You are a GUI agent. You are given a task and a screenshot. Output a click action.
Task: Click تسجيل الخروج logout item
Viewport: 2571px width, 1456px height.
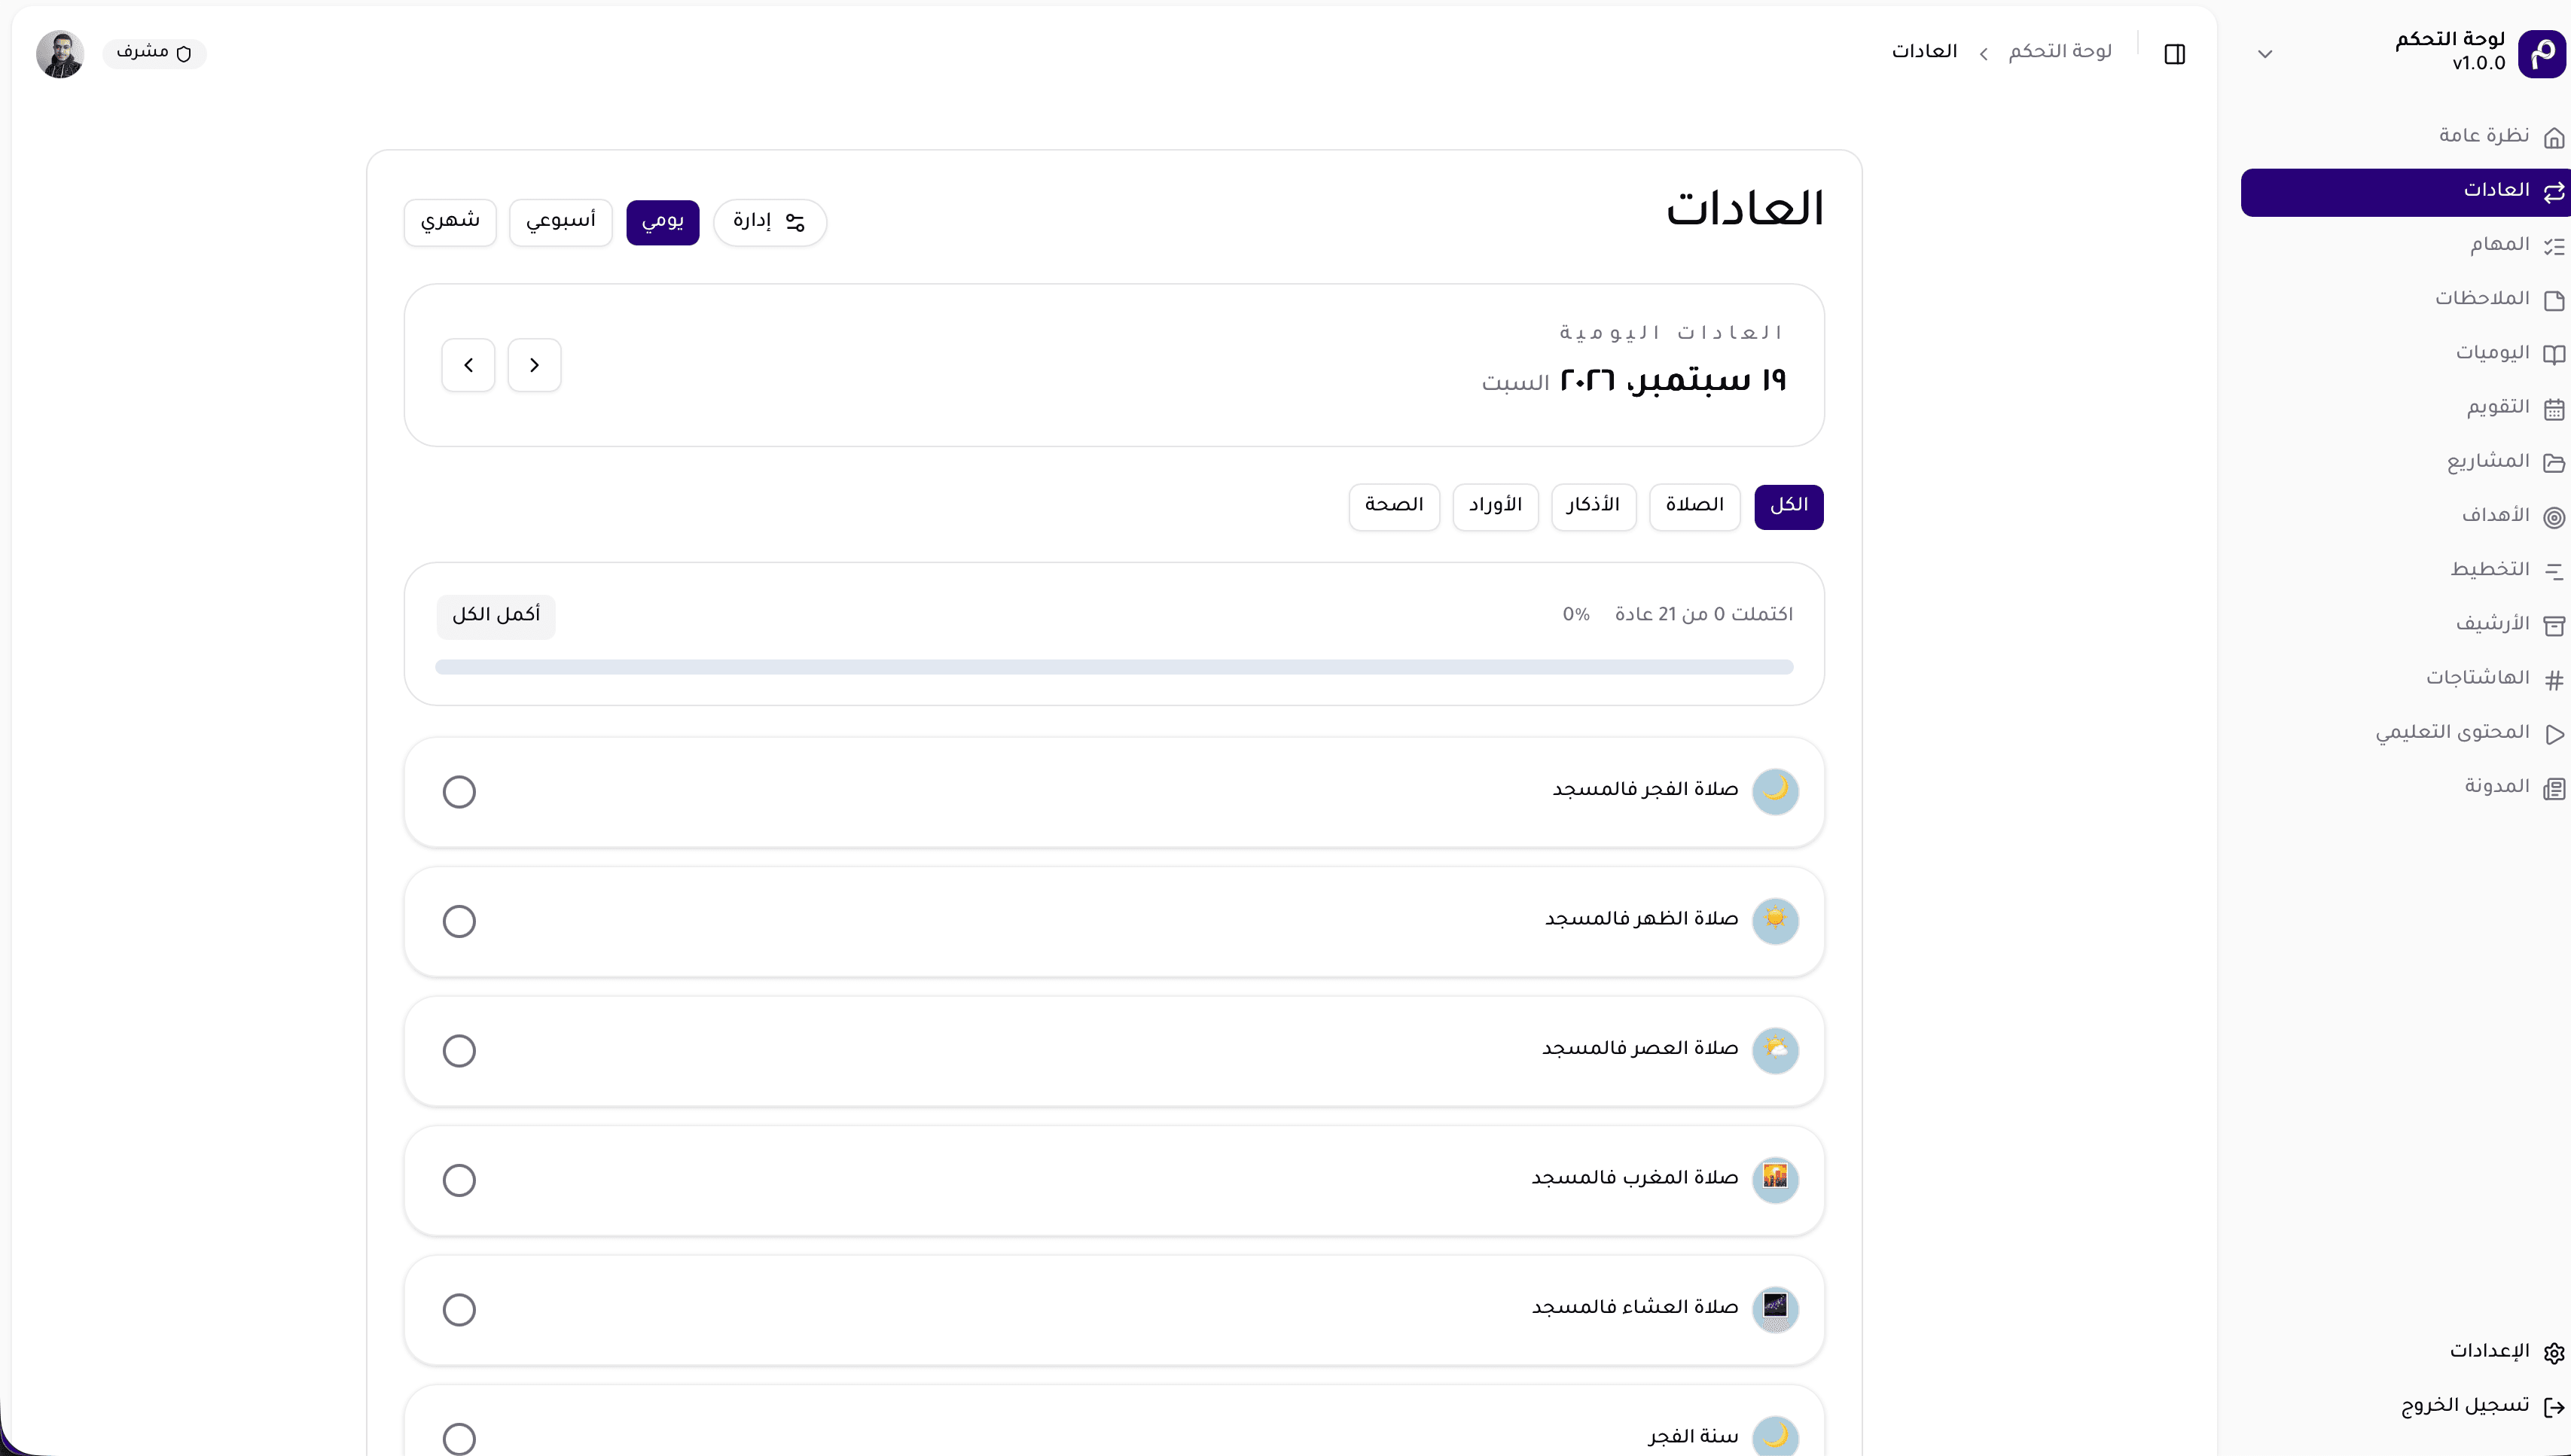click(x=2405, y=1406)
